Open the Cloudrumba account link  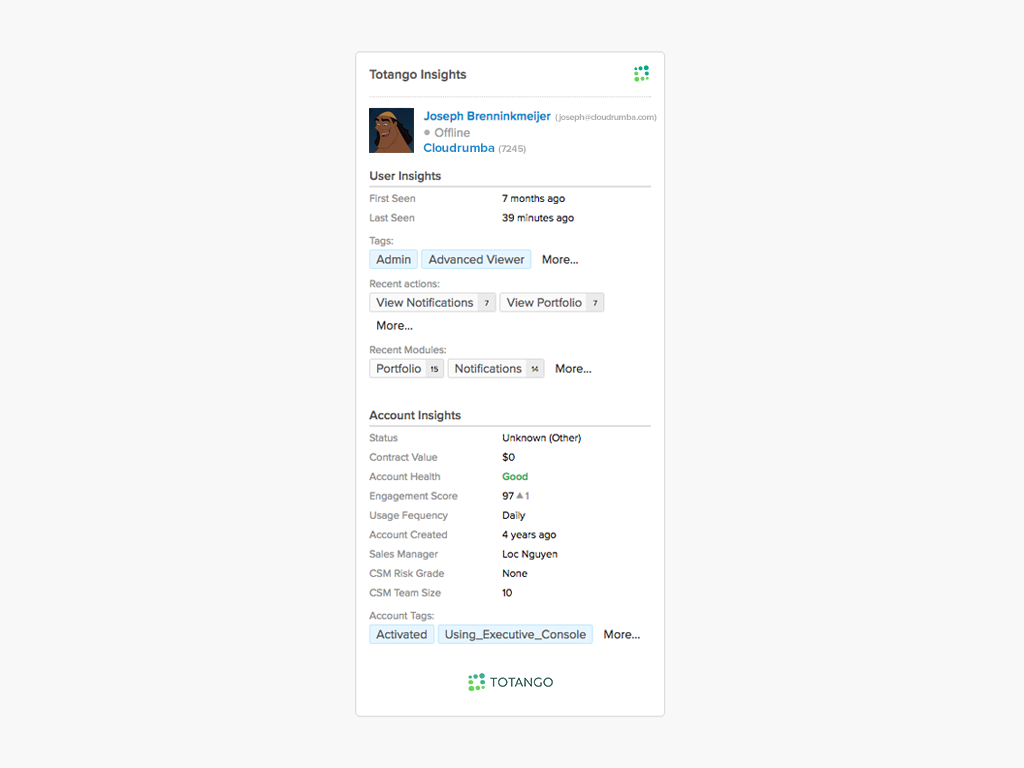(x=458, y=148)
